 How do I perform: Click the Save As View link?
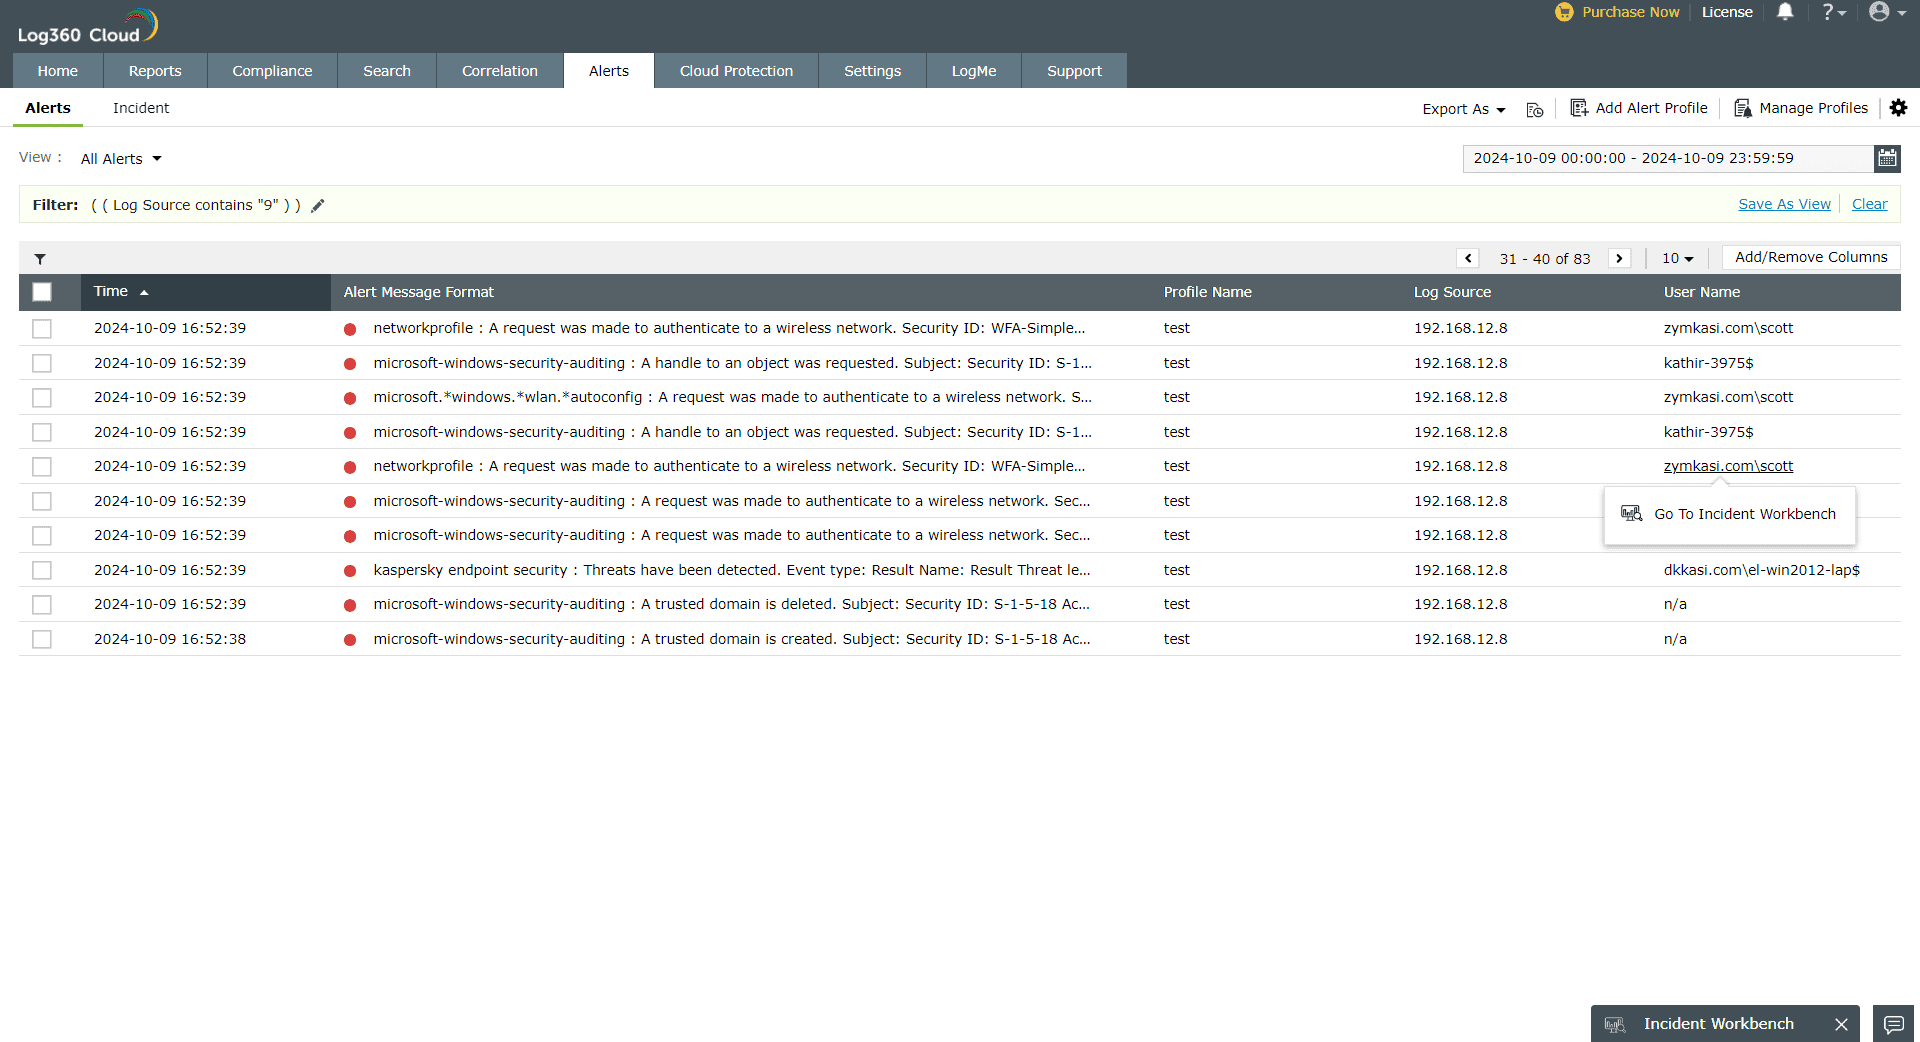pyautogui.click(x=1783, y=204)
